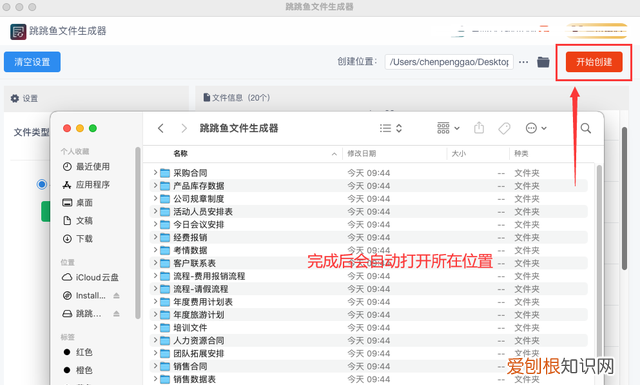Zoom the Finder window with green button
640x385 pixels.
[93, 128]
